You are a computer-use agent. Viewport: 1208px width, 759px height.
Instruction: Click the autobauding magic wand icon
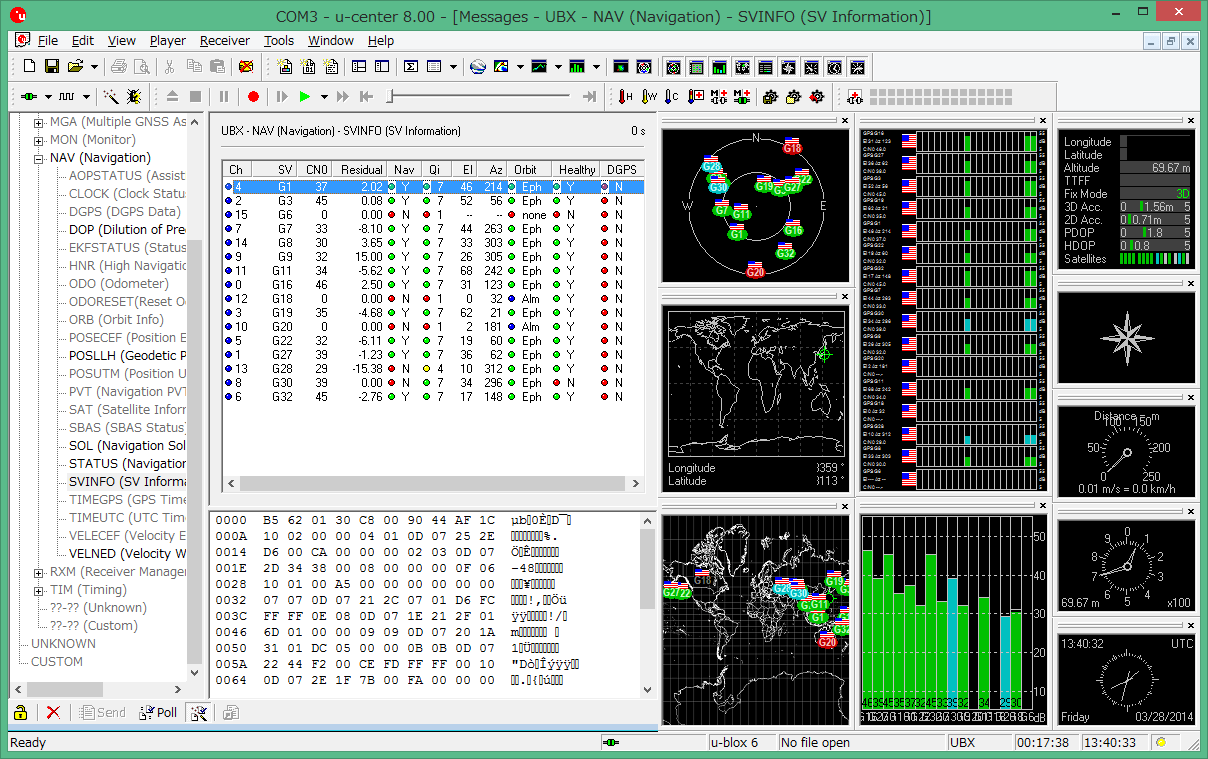coord(110,97)
